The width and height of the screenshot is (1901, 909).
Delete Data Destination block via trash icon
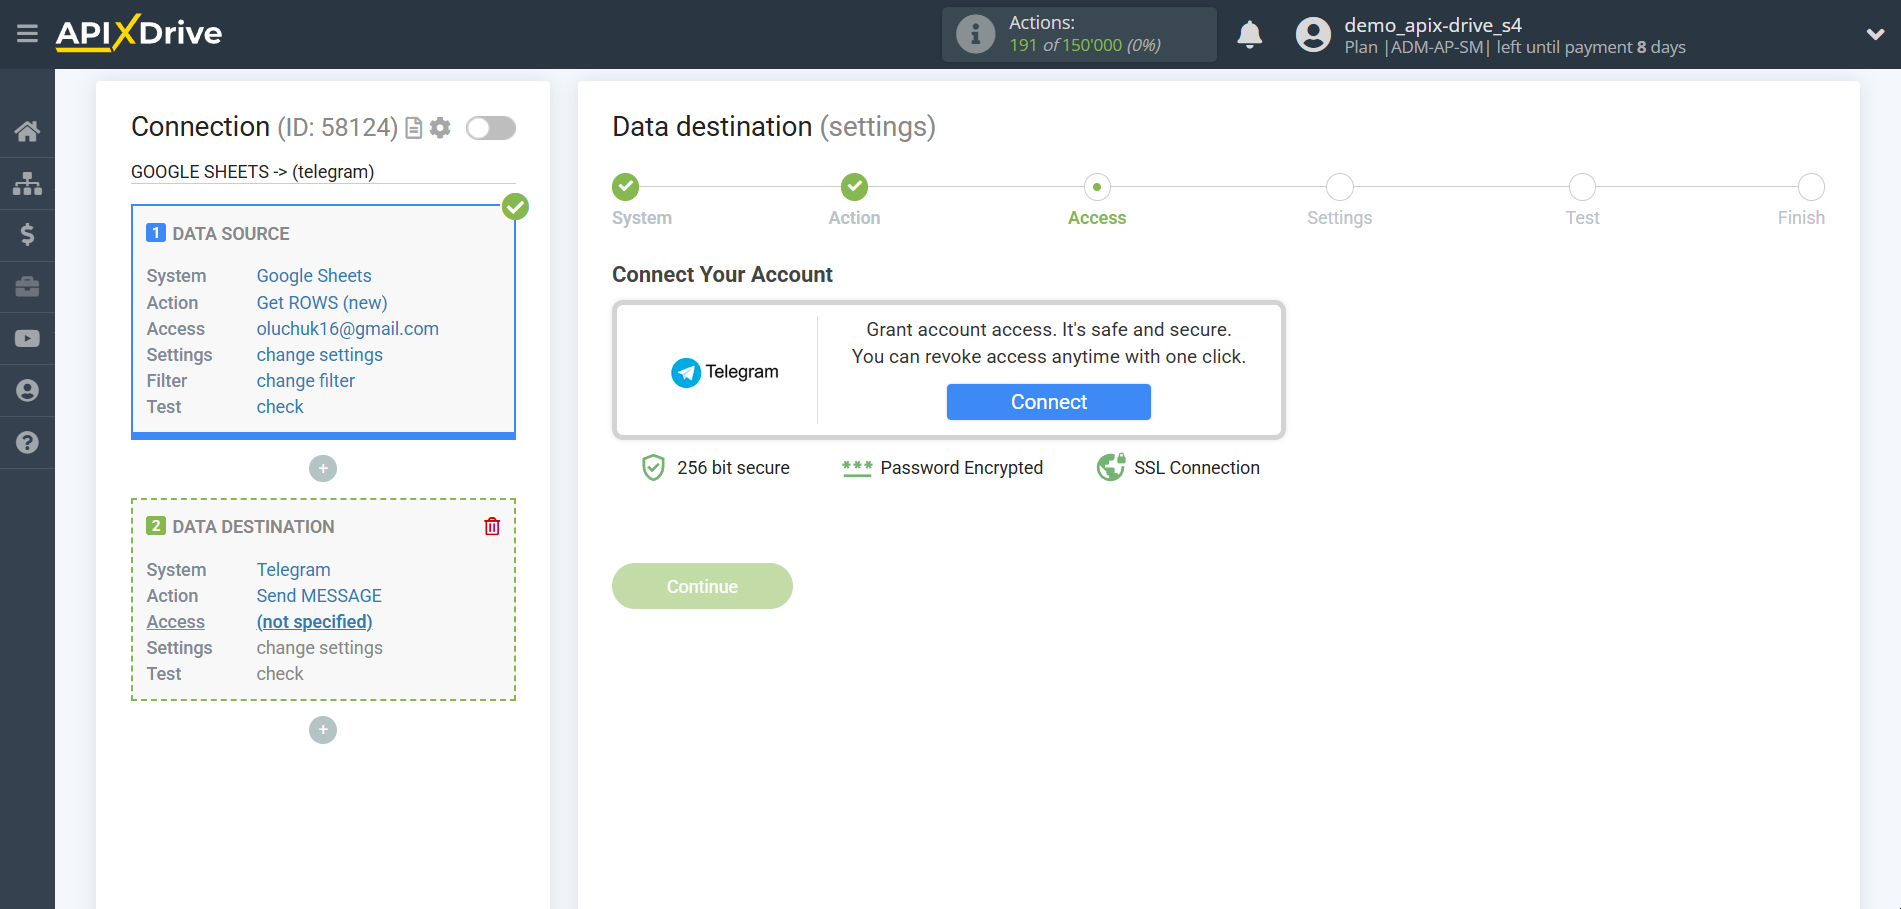pyautogui.click(x=491, y=526)
